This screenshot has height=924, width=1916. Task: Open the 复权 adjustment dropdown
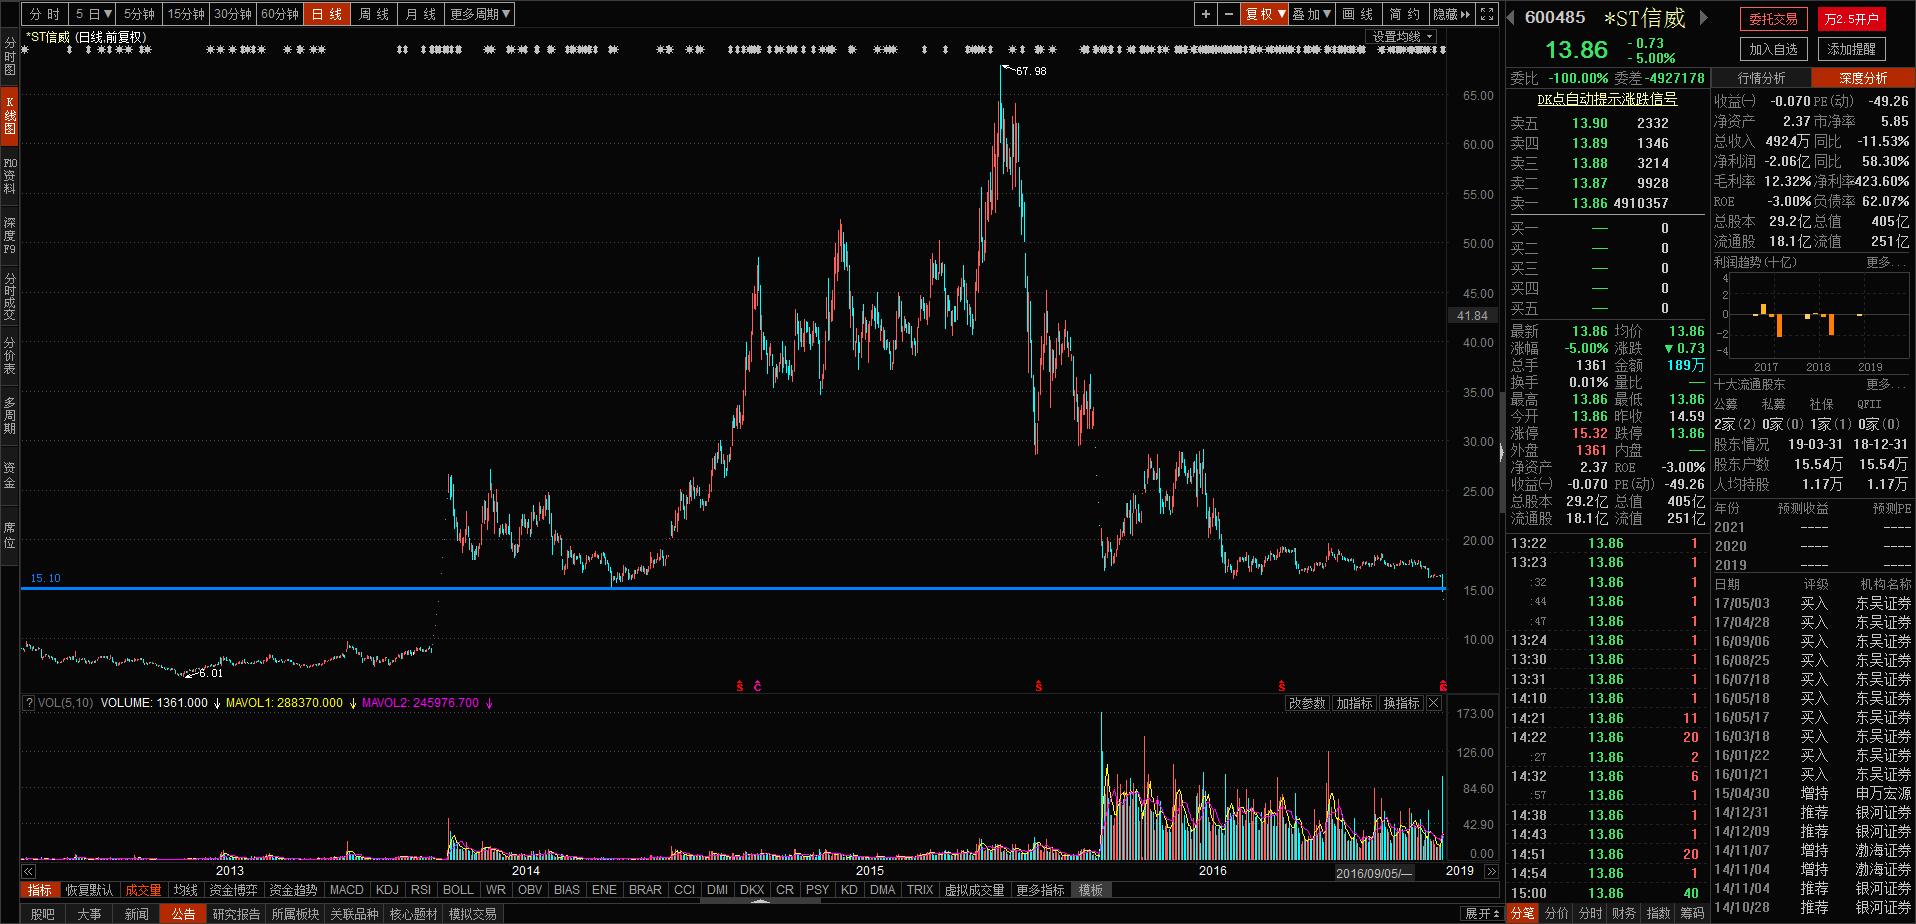coord(1264,14)
